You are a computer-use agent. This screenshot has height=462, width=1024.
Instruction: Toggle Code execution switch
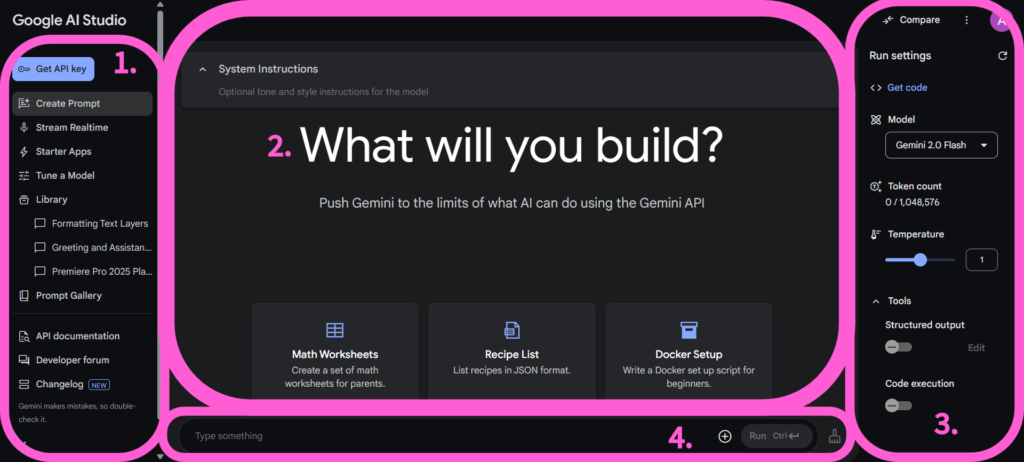pos(898,406)
